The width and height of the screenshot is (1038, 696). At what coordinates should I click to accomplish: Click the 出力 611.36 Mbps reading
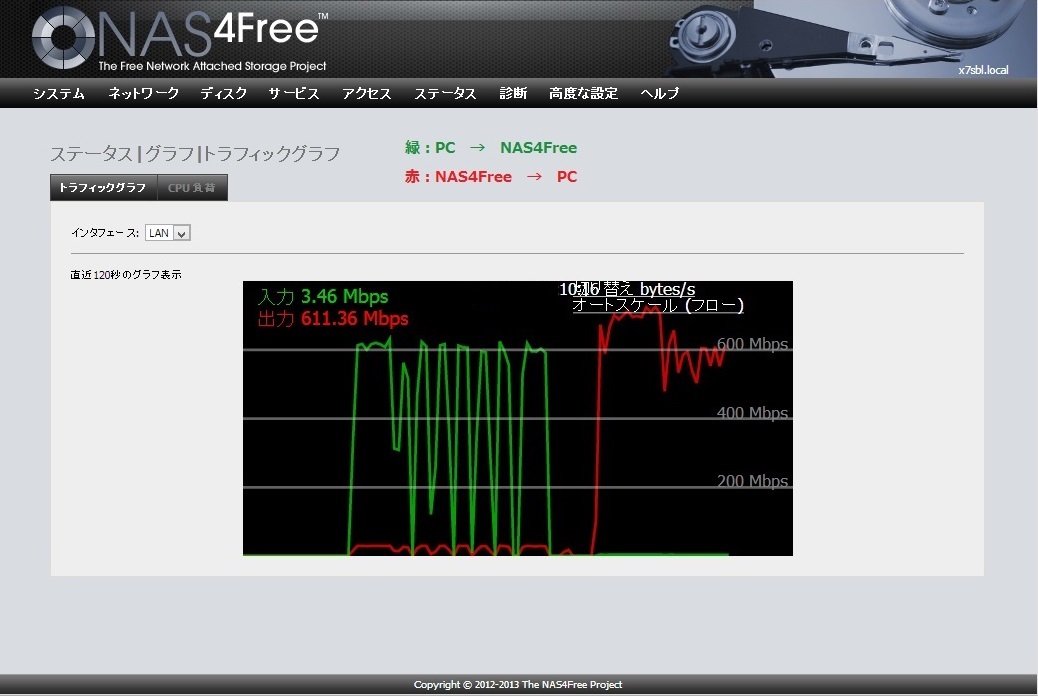(333, 319)
